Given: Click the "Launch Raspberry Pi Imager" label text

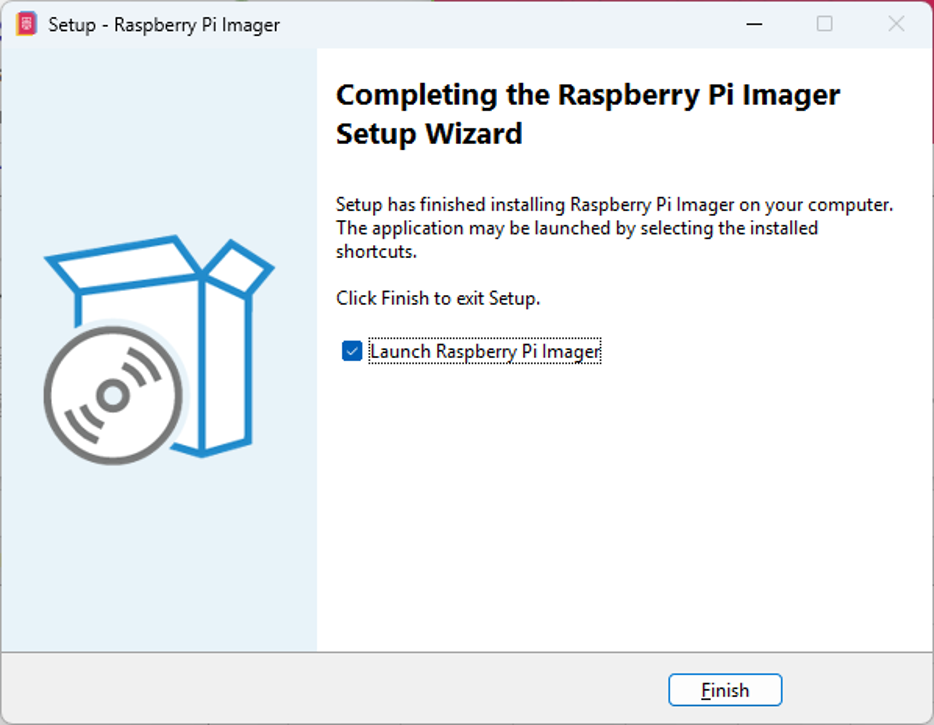Looking at the screenshot, I should click(485, 351).
